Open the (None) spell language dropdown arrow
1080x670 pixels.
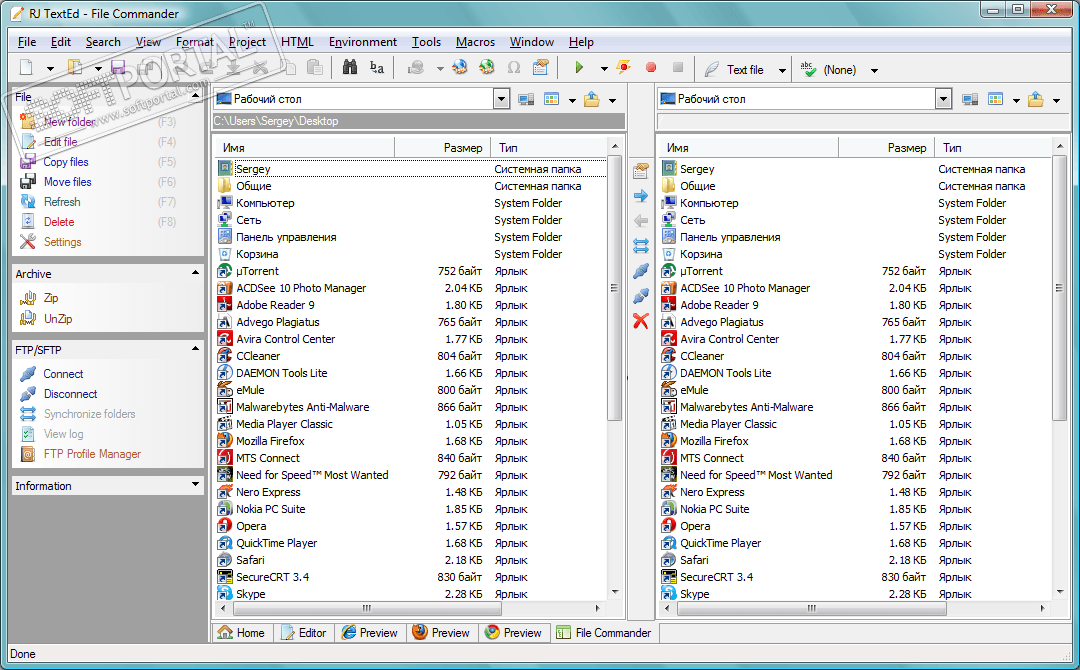[874, 70]
